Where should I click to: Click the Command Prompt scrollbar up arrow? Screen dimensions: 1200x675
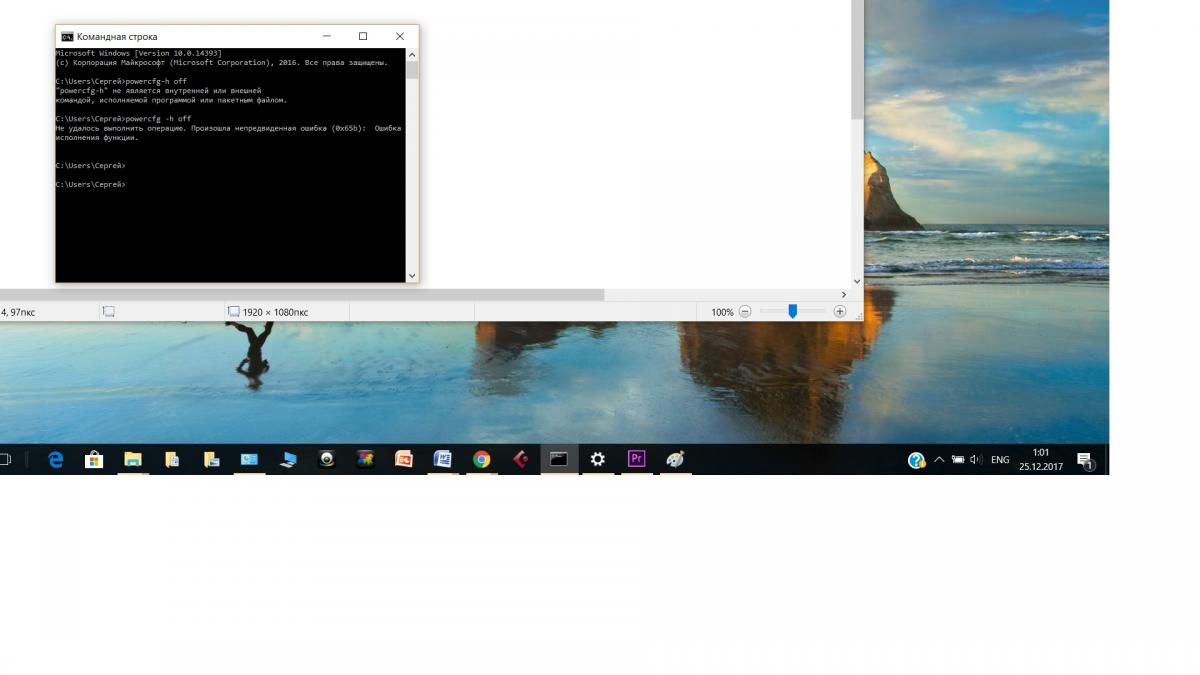(412, 54)
